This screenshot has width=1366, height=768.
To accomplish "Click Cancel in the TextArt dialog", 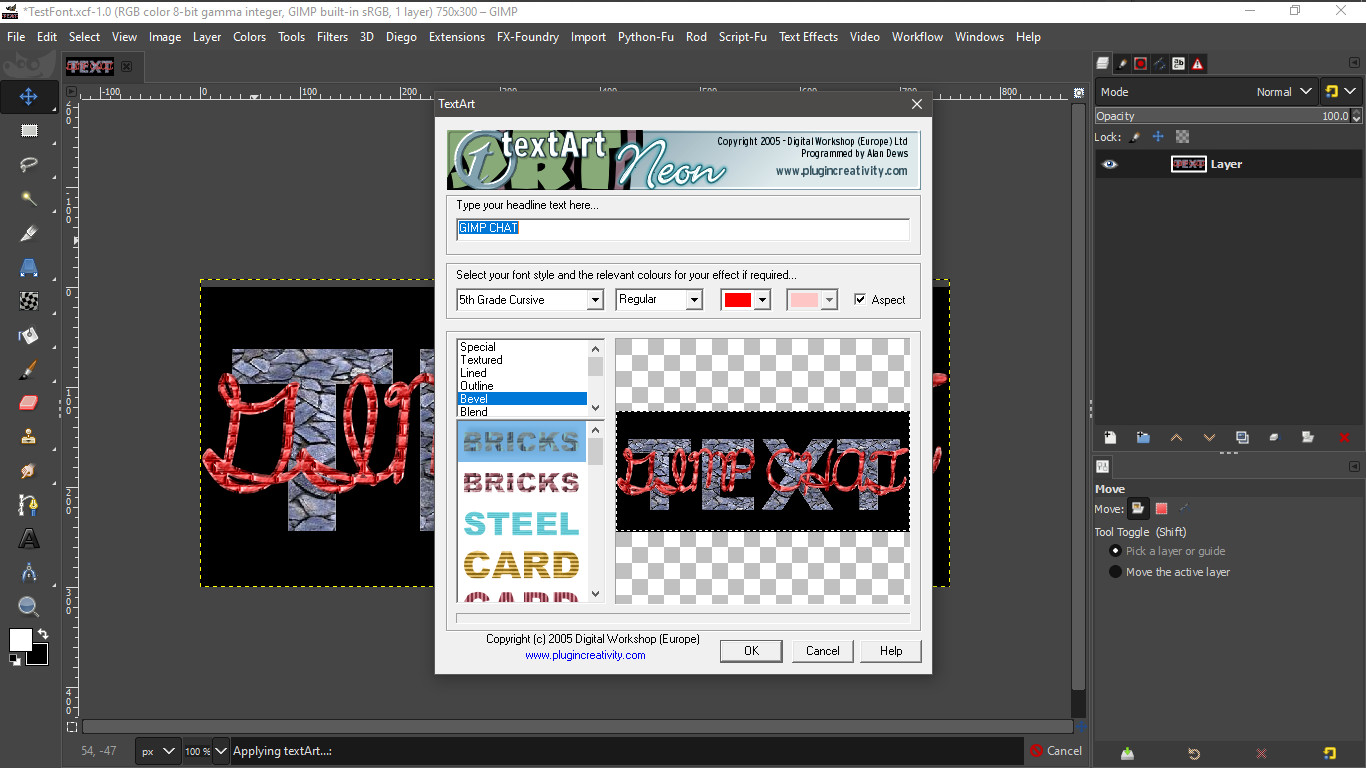I will [823, 650].
